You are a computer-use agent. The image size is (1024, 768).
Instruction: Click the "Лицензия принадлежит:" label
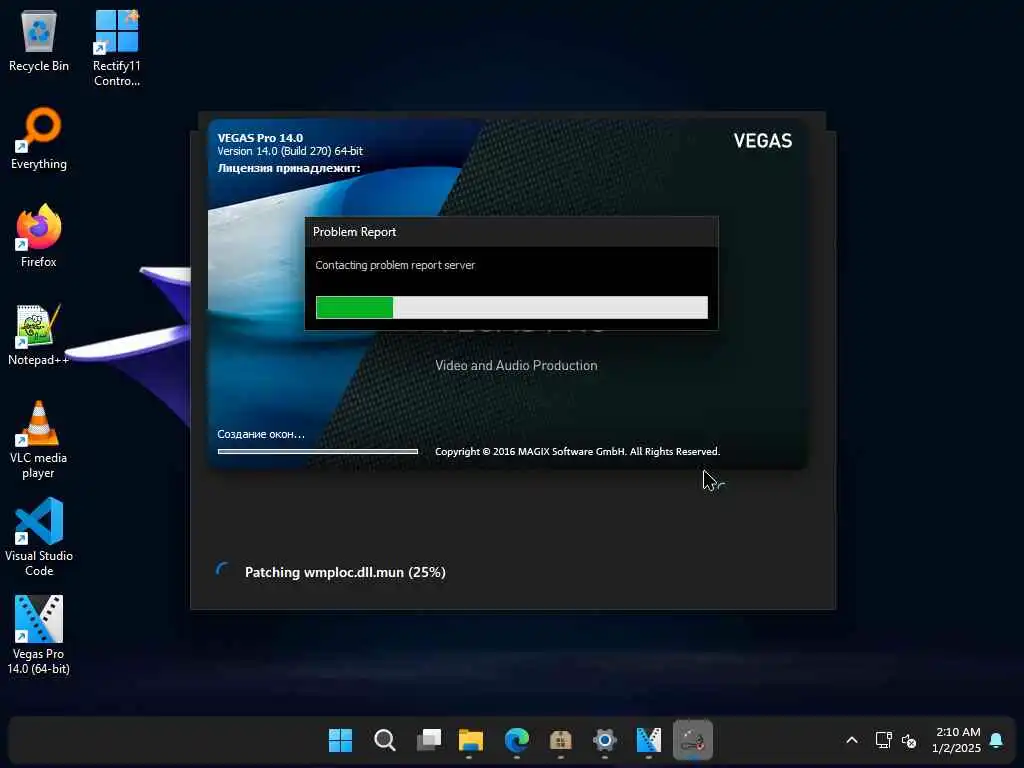(289, 168)
